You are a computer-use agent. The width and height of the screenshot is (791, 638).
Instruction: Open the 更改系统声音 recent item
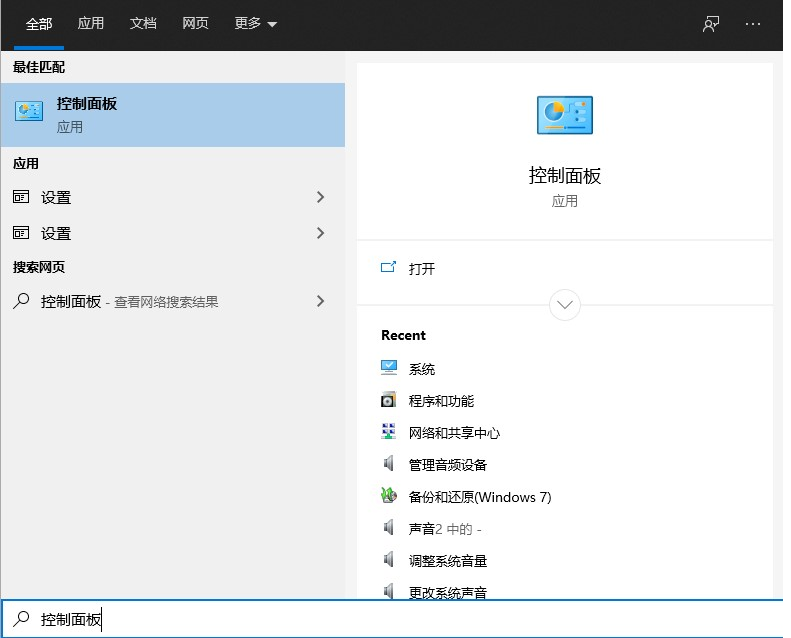tap(447, 592)
